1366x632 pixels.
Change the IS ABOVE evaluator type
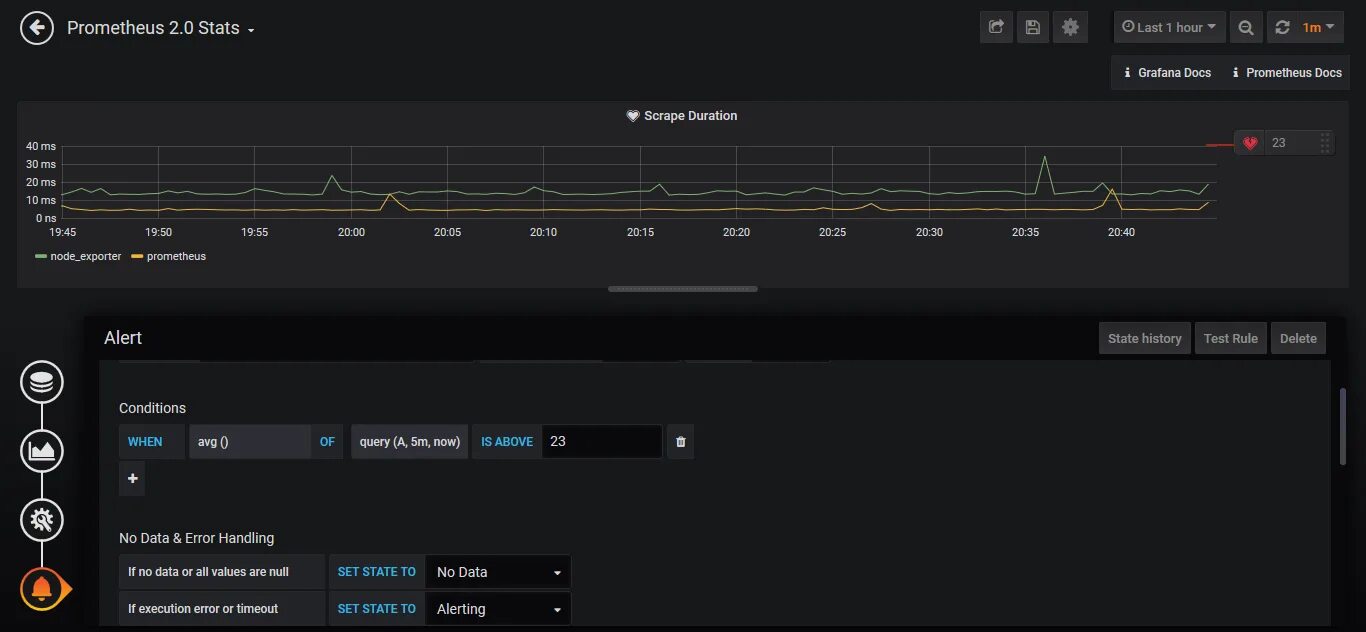[507, 442]
